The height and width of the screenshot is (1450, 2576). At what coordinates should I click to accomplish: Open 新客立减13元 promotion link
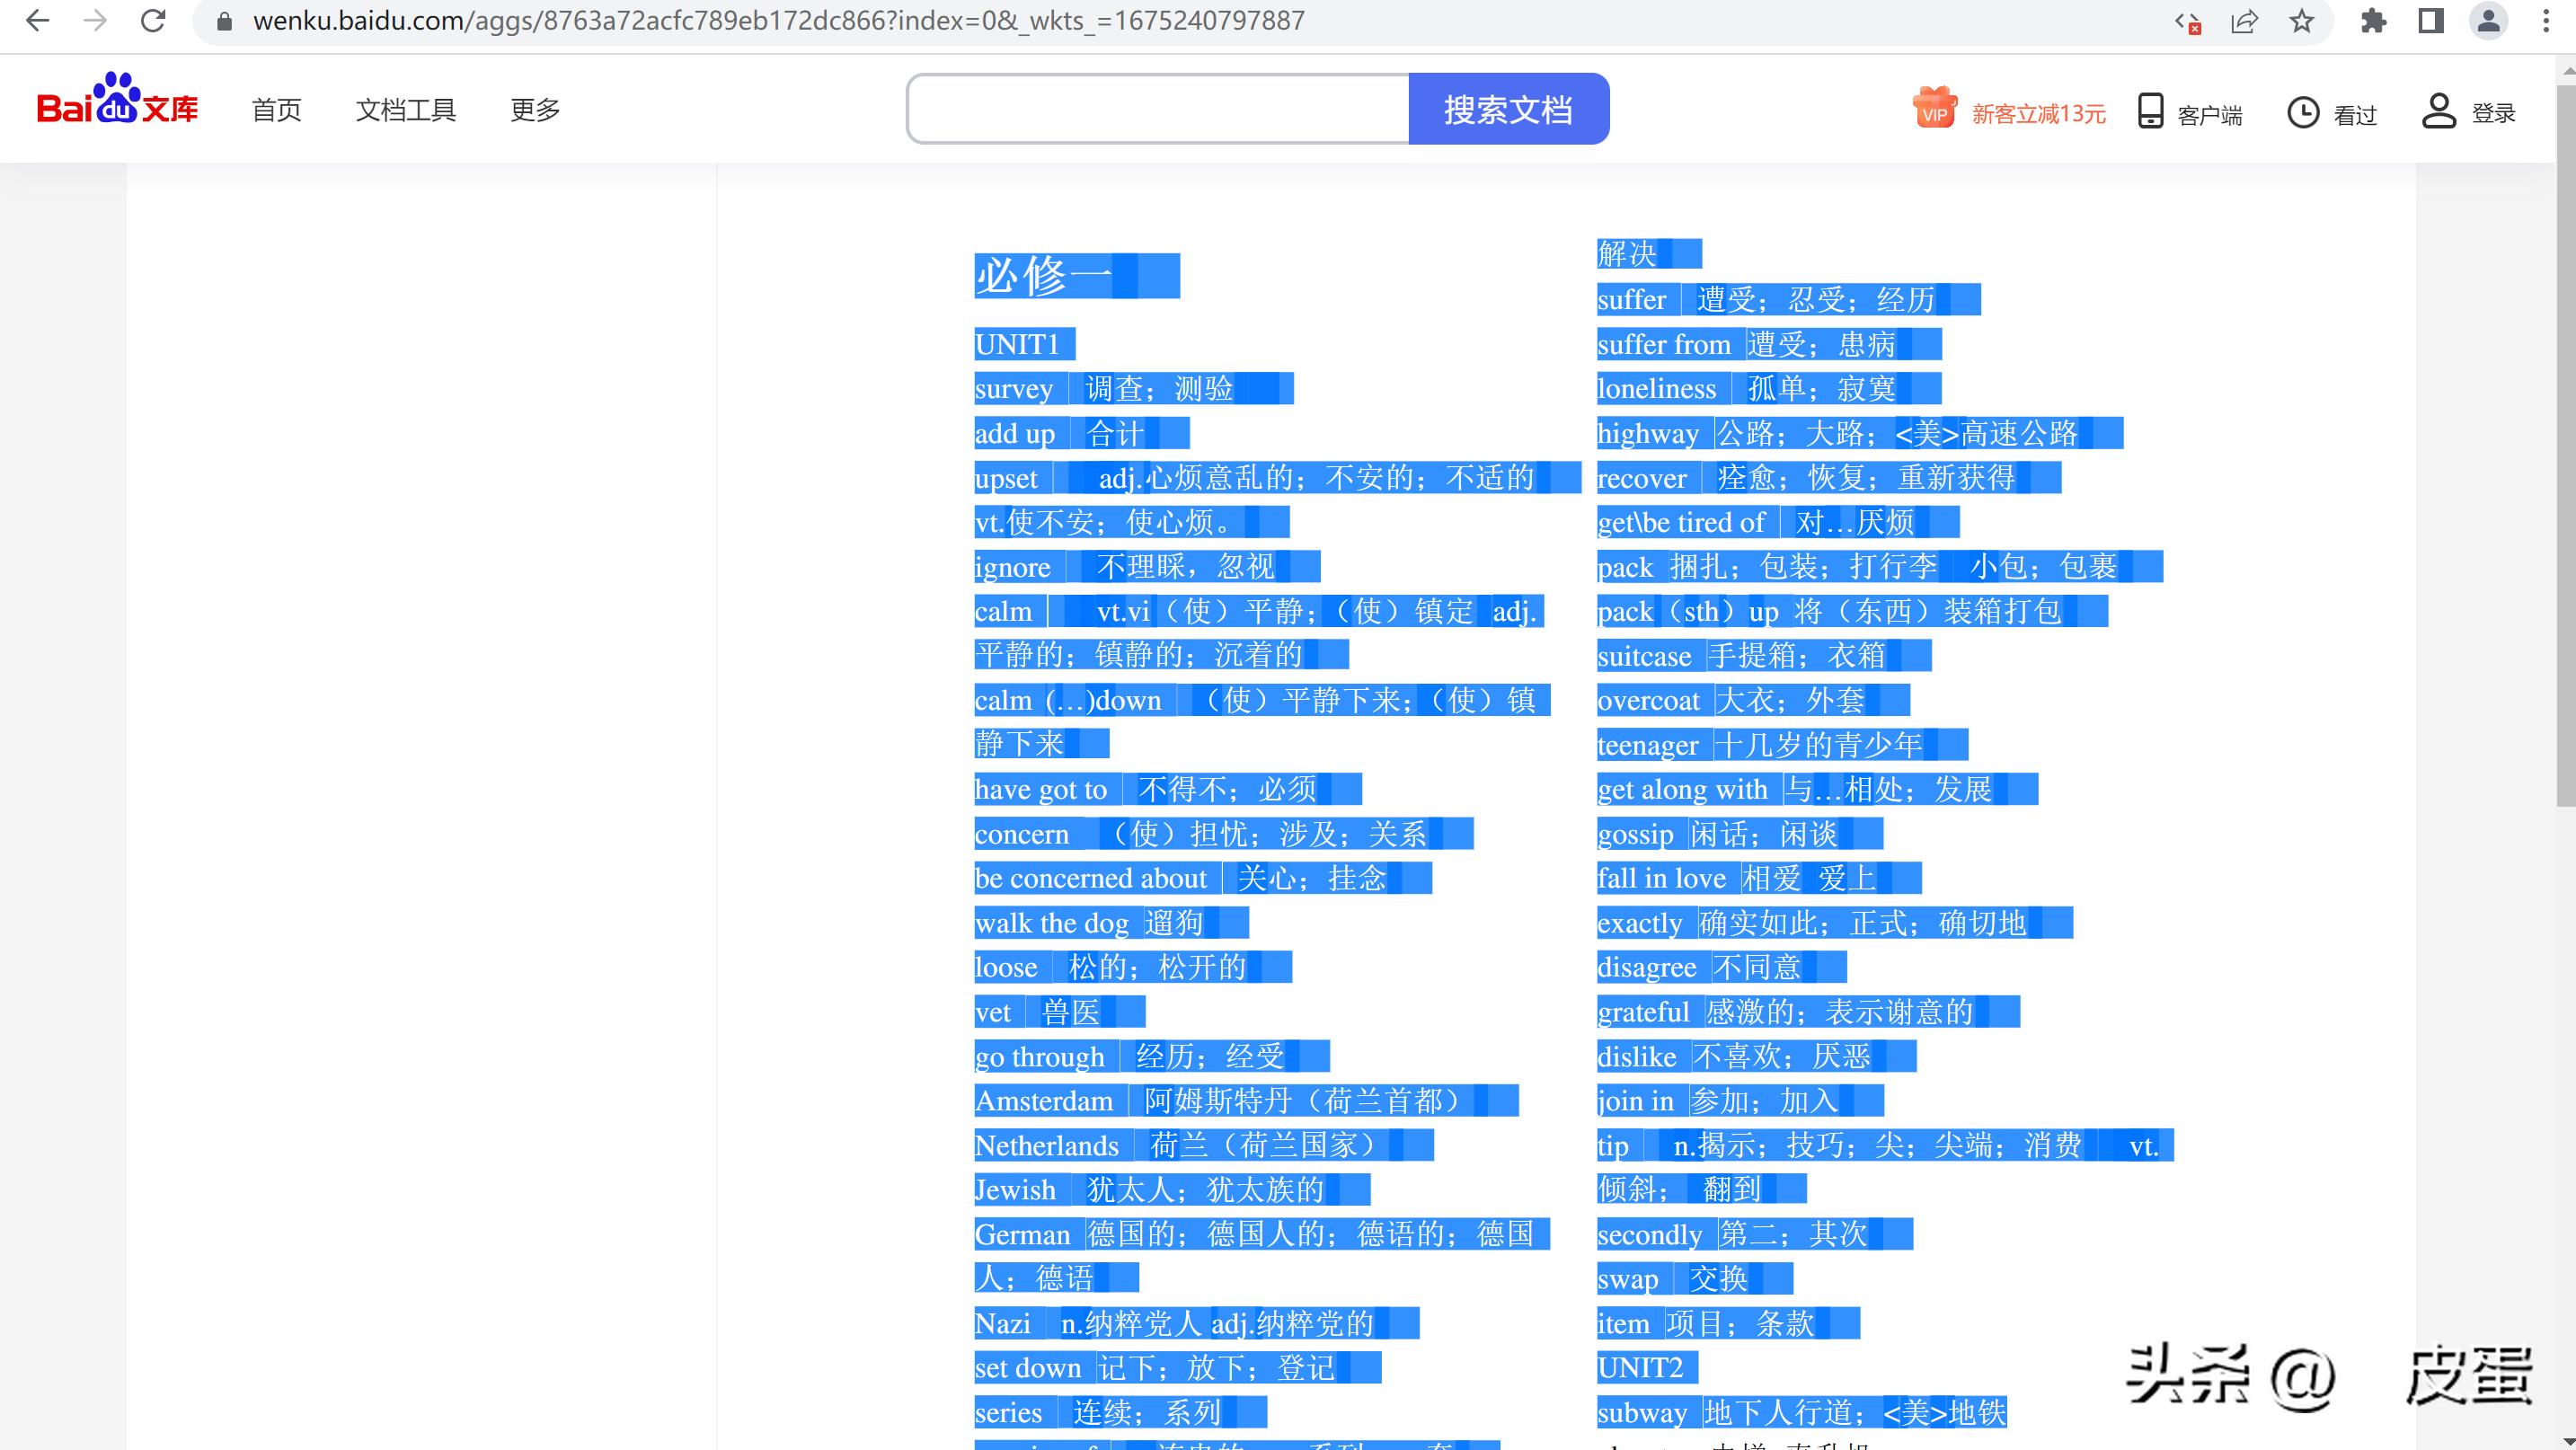2038,114
